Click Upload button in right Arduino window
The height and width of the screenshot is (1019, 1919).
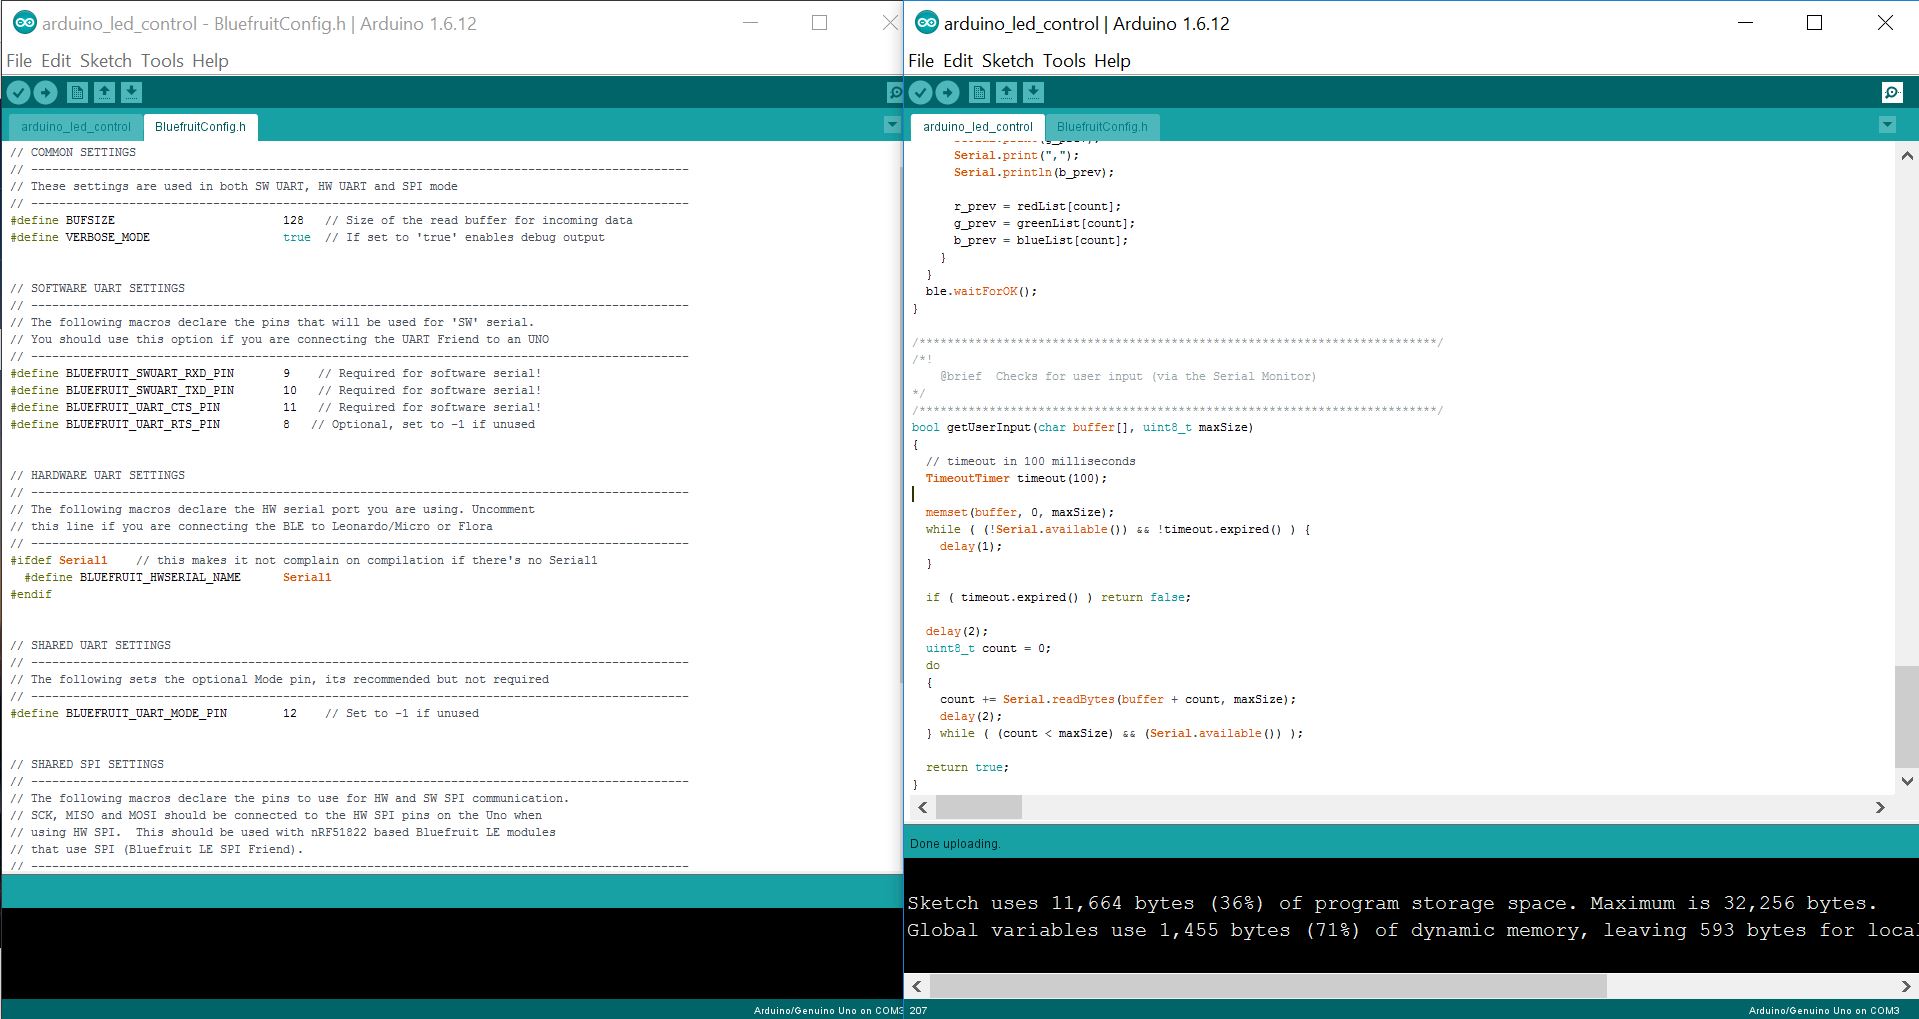(948, 93)
